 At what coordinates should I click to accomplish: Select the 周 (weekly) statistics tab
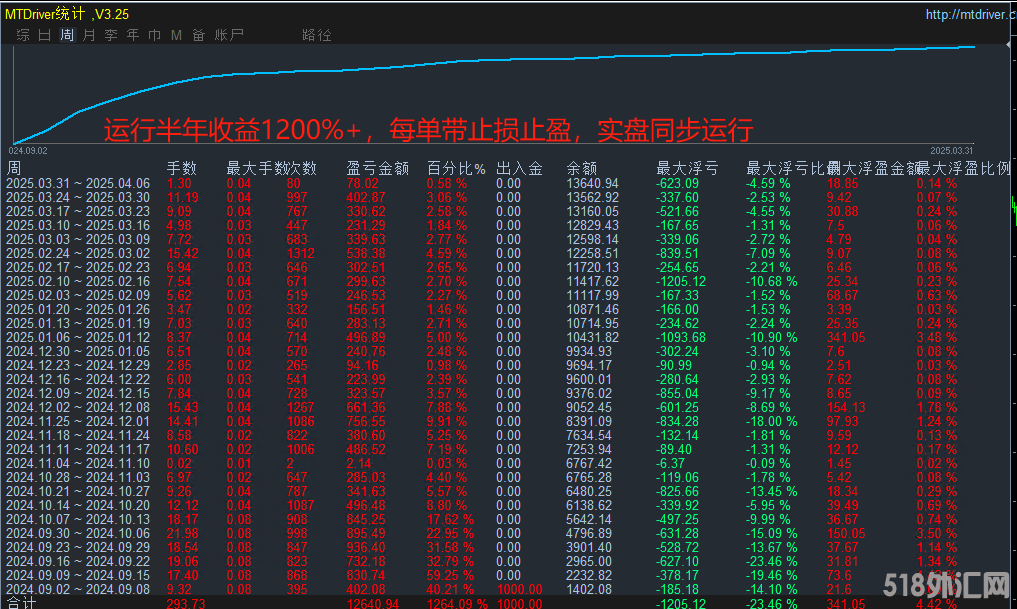(67, 35)
